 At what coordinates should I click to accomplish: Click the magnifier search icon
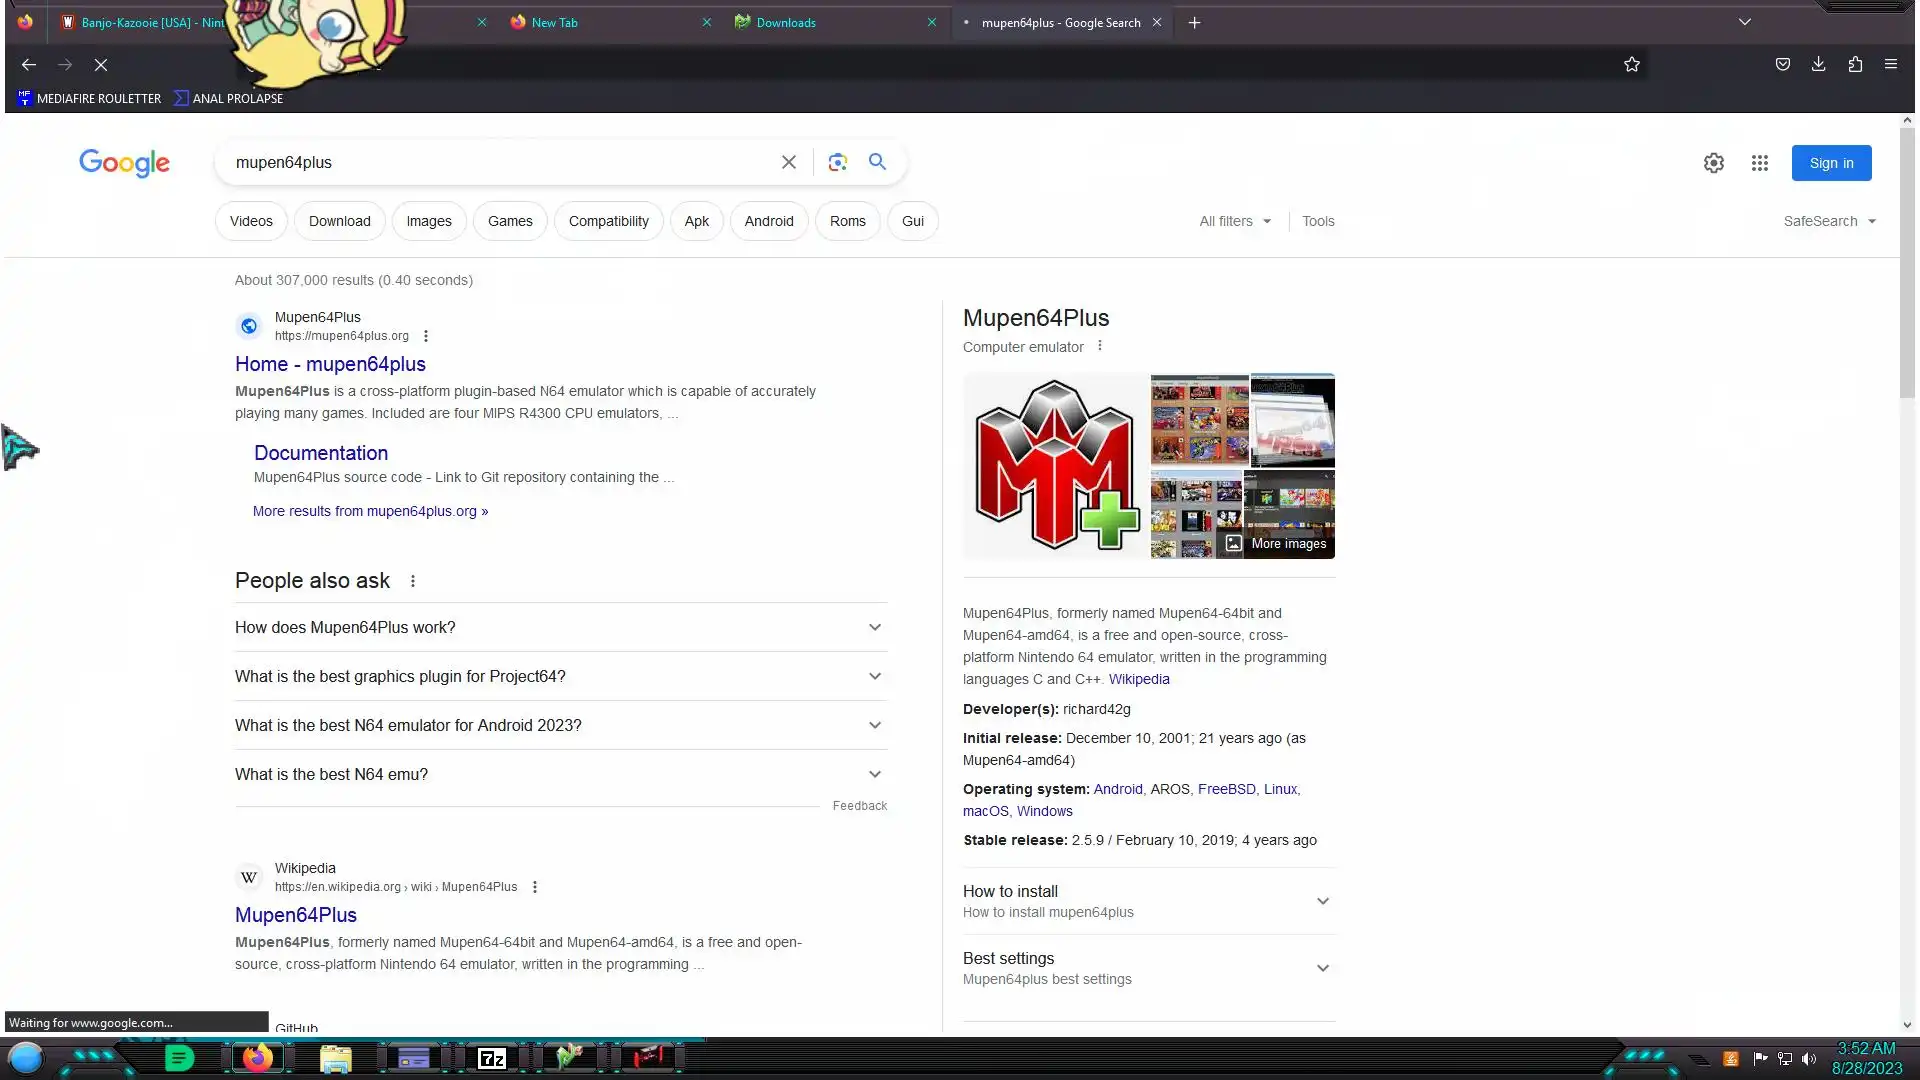(877, 162)
